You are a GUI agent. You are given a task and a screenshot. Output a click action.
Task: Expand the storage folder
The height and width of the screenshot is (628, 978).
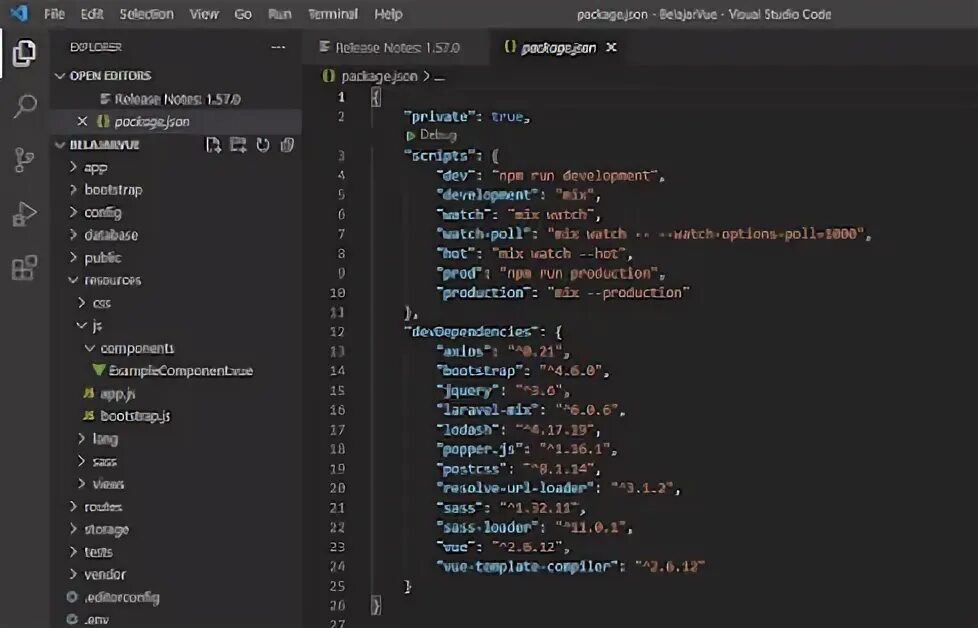click(73, 529)
